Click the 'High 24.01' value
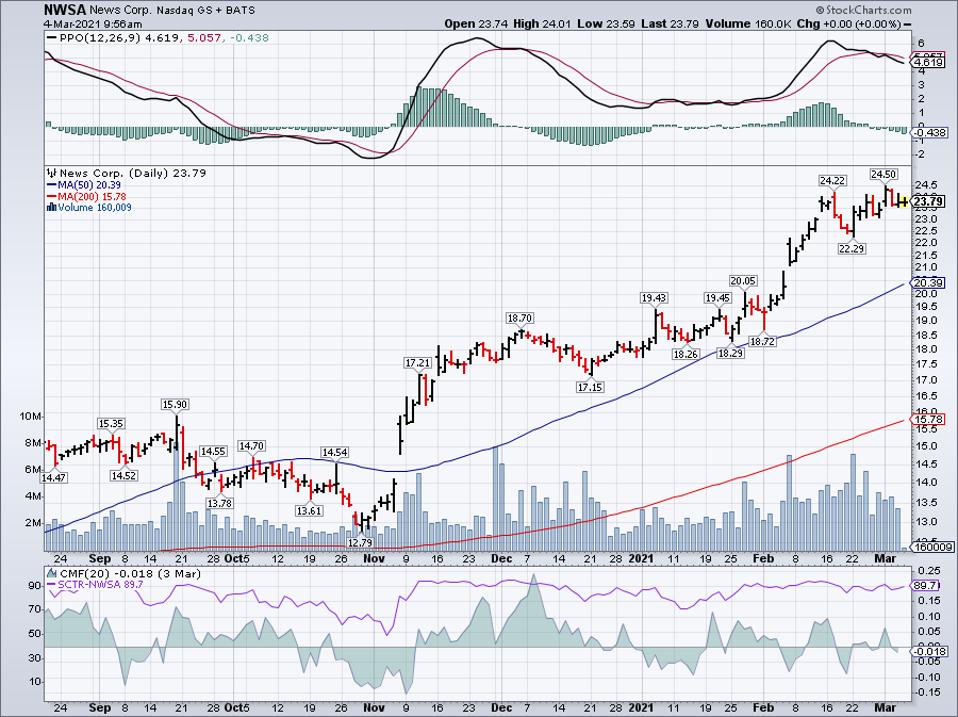The height and width of the screenshot is (717, 958). click(543, 24)
